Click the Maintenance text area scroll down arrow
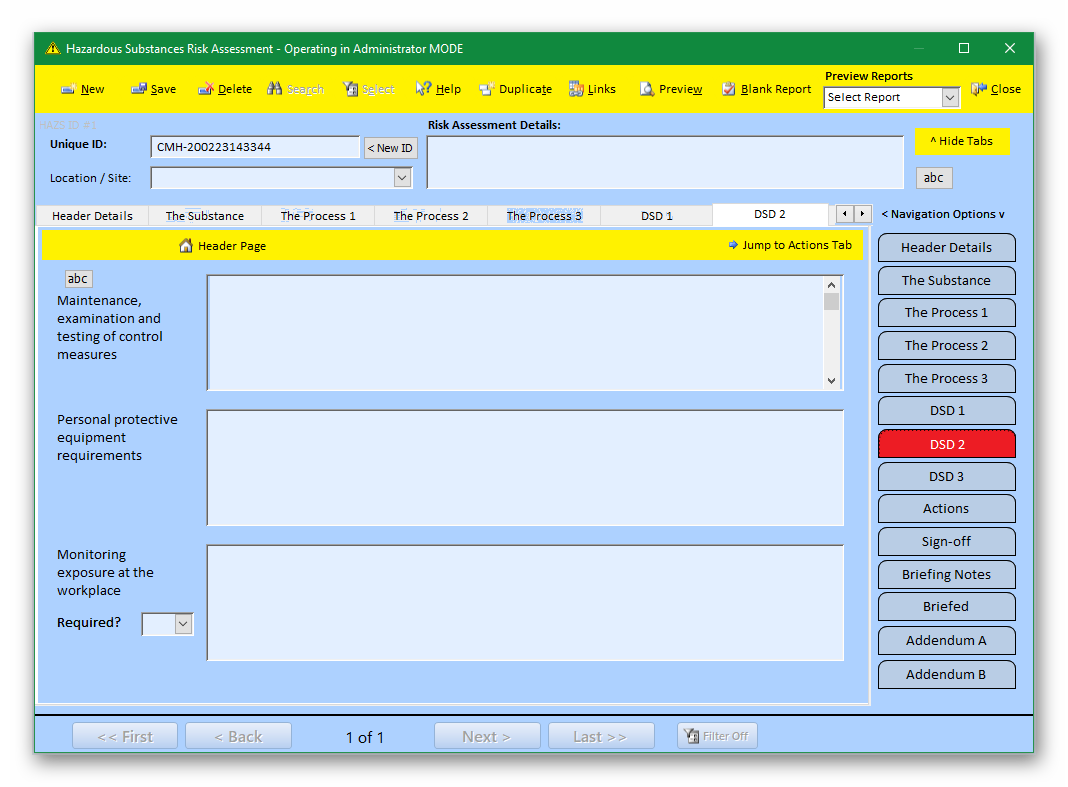The width and height of the screenshot is (1068, 787). [x=831, y=381]
